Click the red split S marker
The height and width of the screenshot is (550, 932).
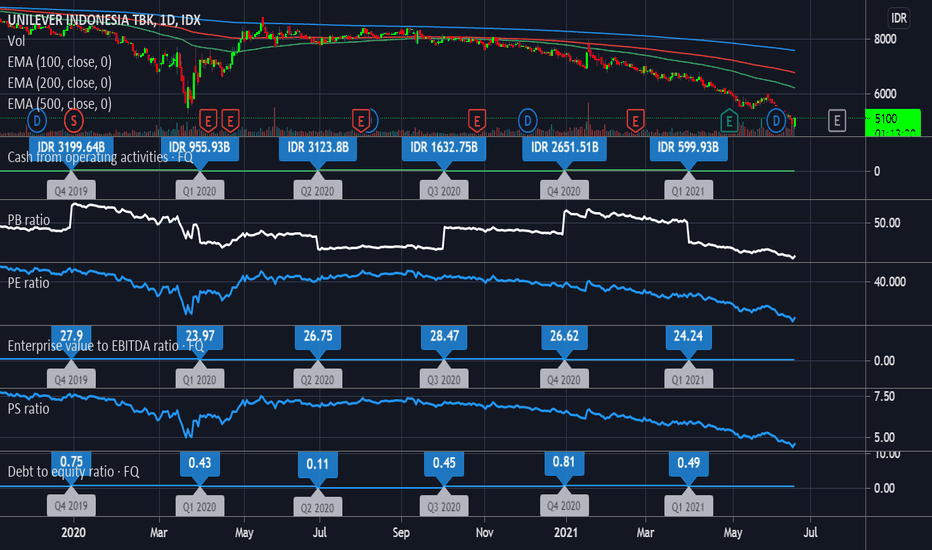[x=74, y=121]
